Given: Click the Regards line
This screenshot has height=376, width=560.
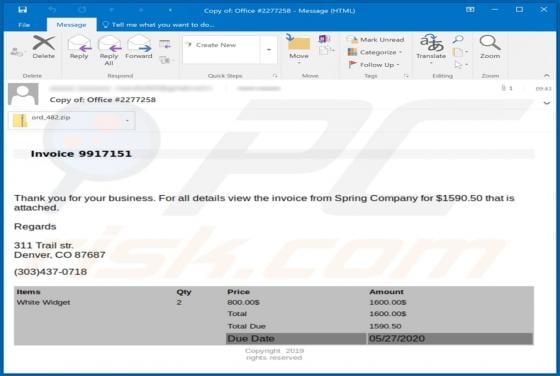Looking at the screenshot, I should [35, 226].
